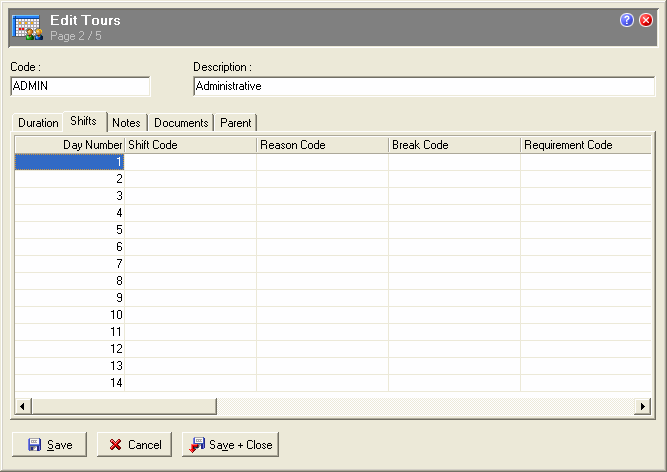The height and width of the screenshot is (472, 667).
Task: Click the blue help question mark icon
Action: [627, 20]
